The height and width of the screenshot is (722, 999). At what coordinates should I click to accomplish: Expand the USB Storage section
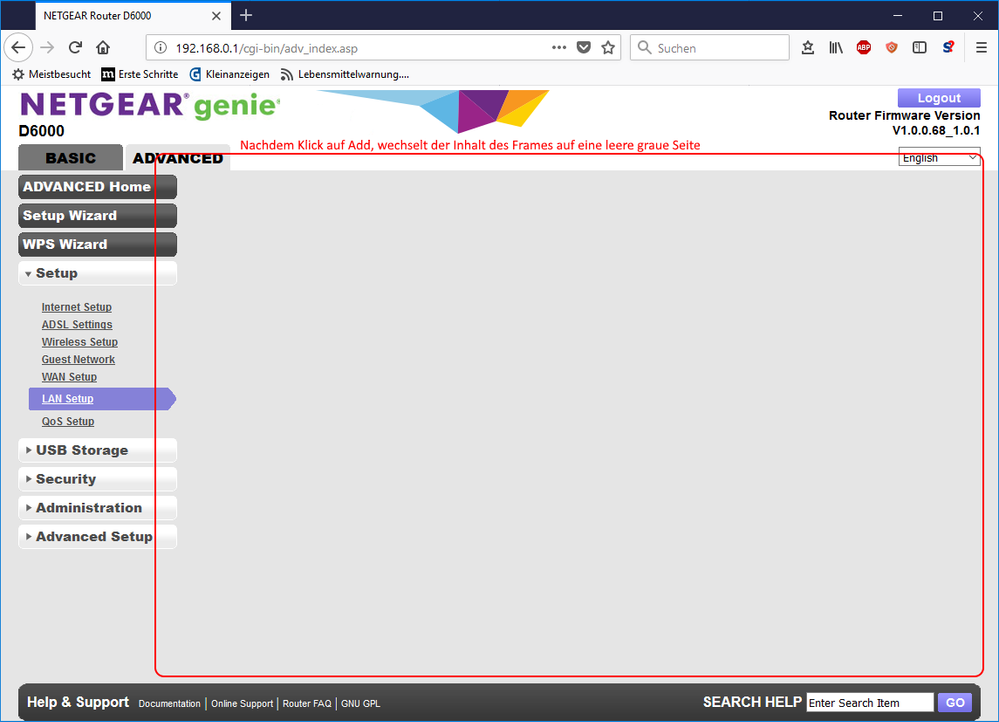(97, 451)
